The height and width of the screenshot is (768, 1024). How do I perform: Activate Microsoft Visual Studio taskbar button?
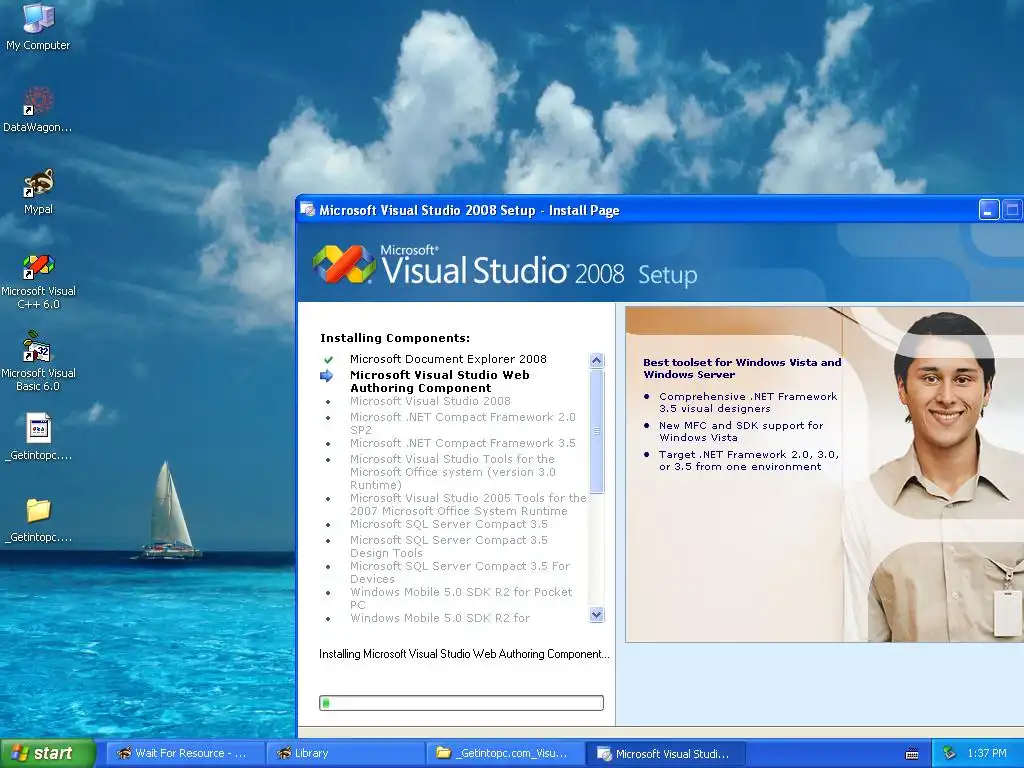pyautogui.click(x=666, y=753)
